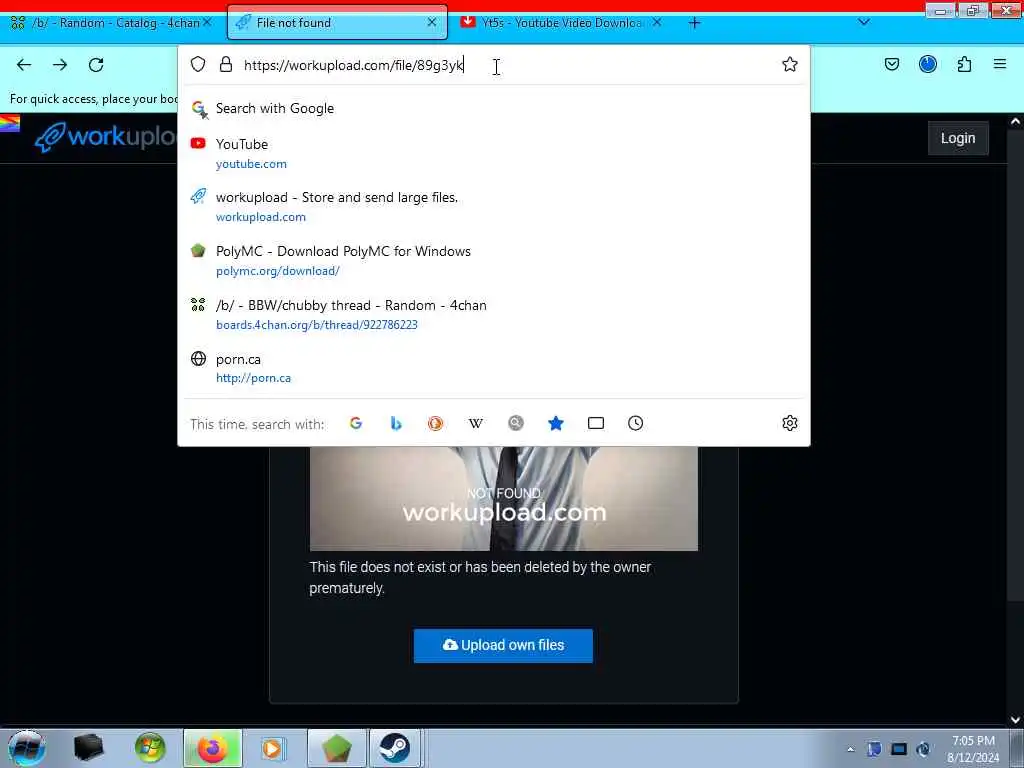Search this time with Wikipedia icon
Image resolution: width=1024 pixels, height=768 pixels.
[x=475, y=423]
